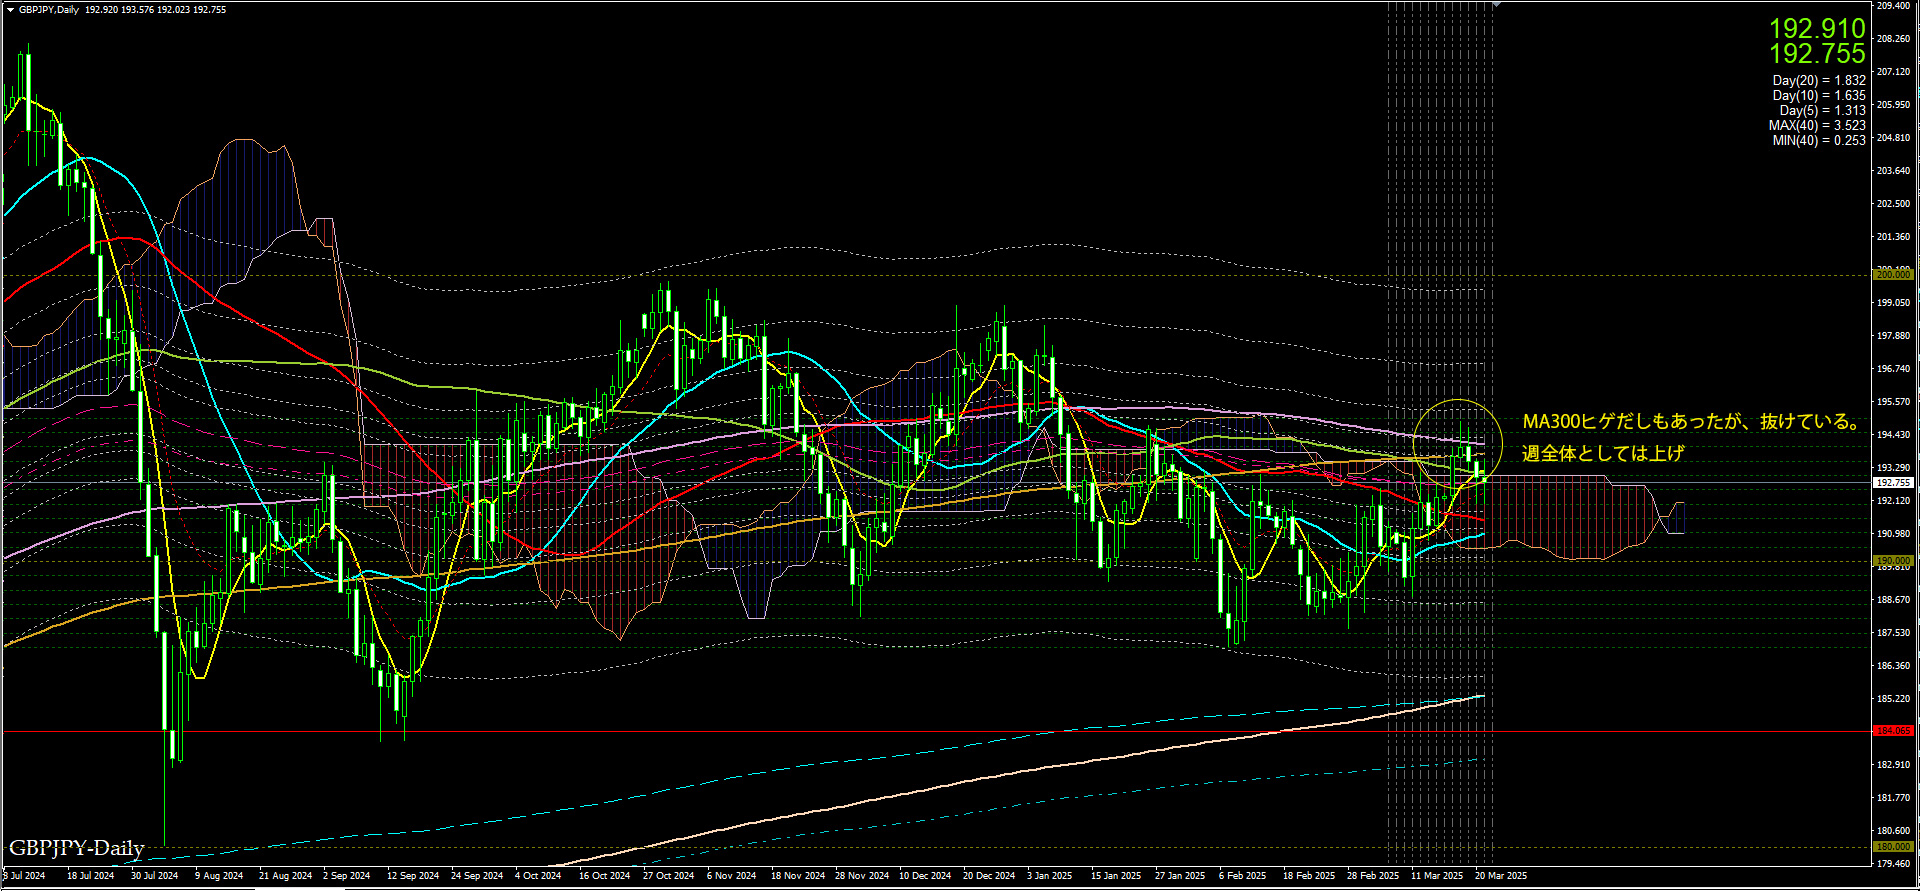This screenshot has width=1920, height=891.
Task: Click the 195.570 value on price axis
Action: (x=1893, y=402)
